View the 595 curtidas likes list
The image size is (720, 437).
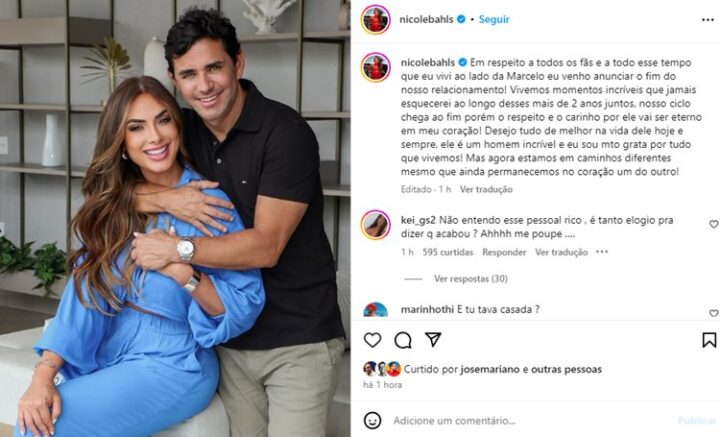(448, 252)
